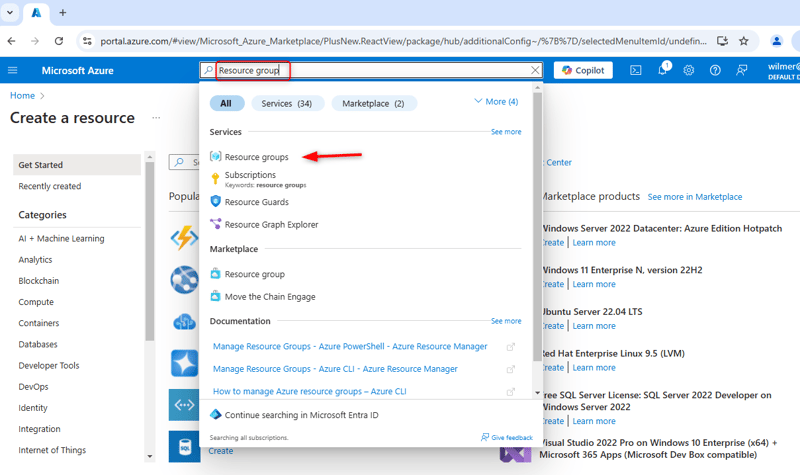Click Give feedback in search panel
This screenshot has width=800, height=475.
point(507,438)
